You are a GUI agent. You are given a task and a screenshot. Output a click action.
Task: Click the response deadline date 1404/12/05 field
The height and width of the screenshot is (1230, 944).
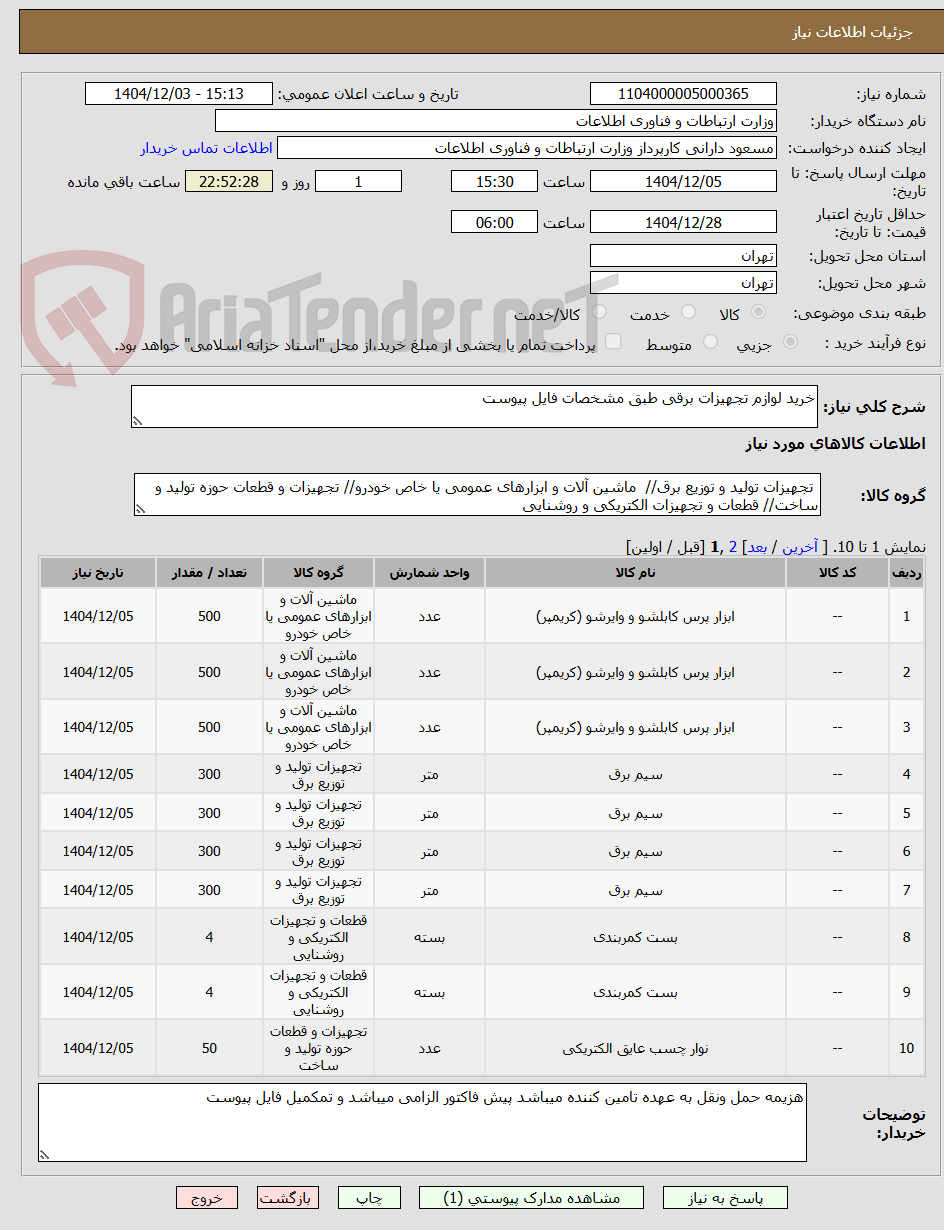coord(683,181)
